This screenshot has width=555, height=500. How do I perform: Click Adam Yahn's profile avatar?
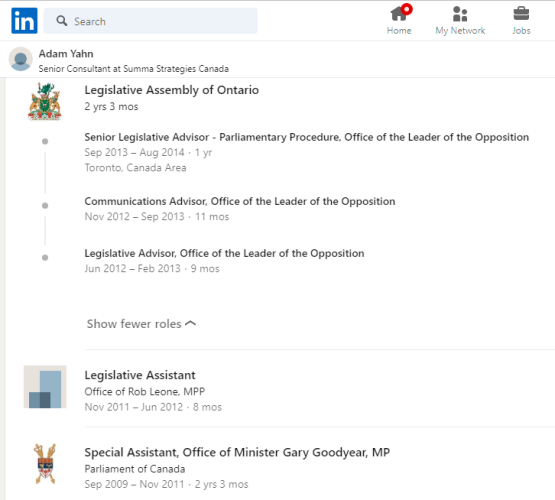(21, 59)
